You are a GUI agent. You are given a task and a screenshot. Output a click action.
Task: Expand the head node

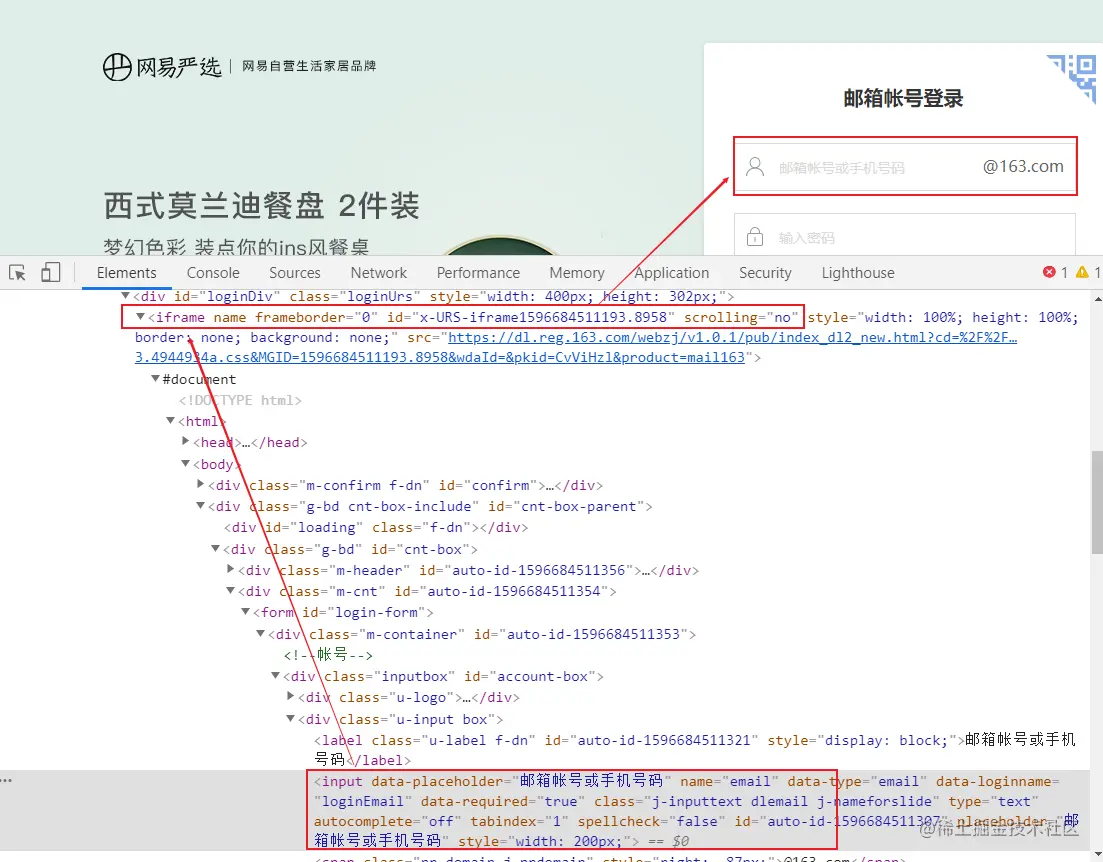(x=186, y=441)
